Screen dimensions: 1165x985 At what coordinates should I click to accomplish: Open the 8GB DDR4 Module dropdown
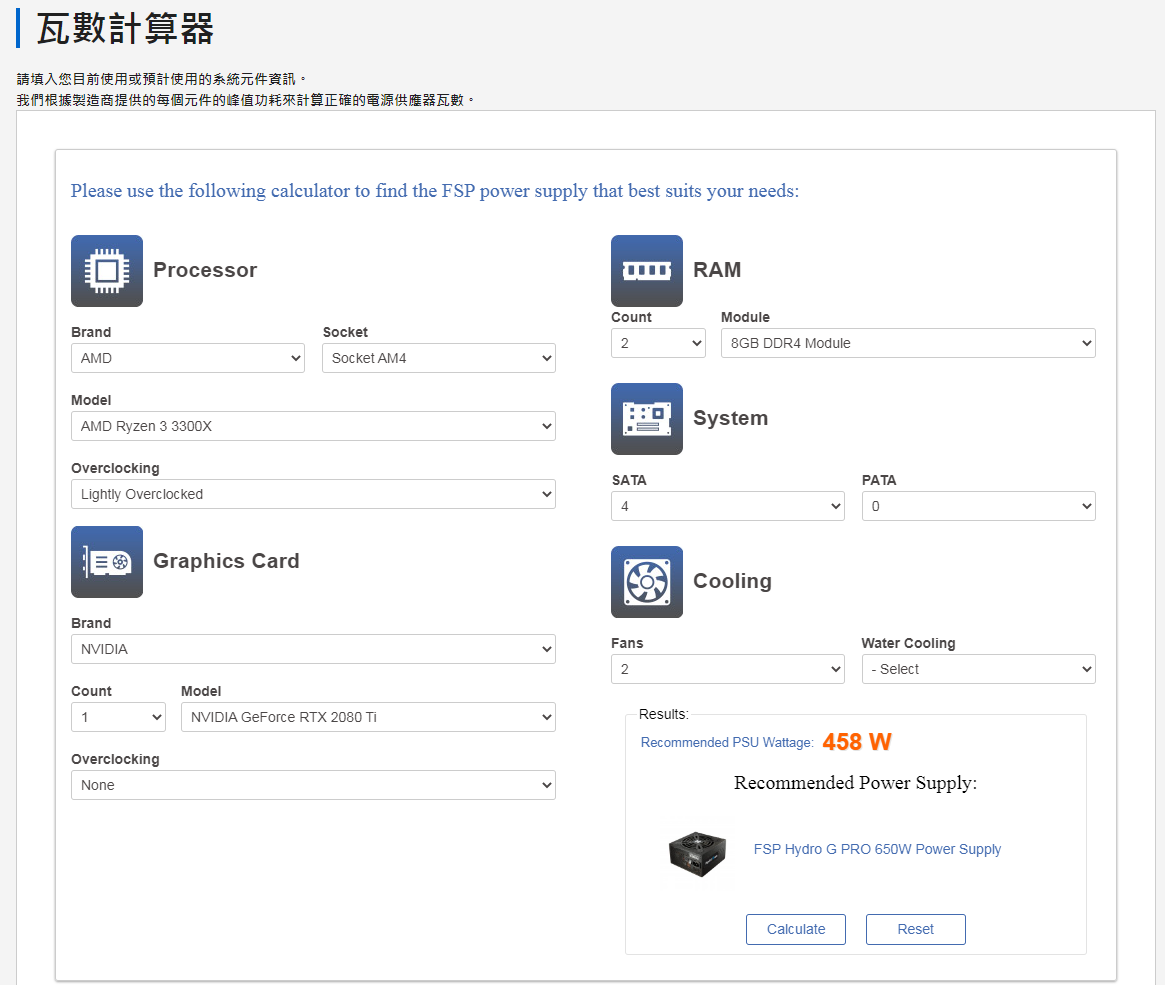click(x=908, y=343)
